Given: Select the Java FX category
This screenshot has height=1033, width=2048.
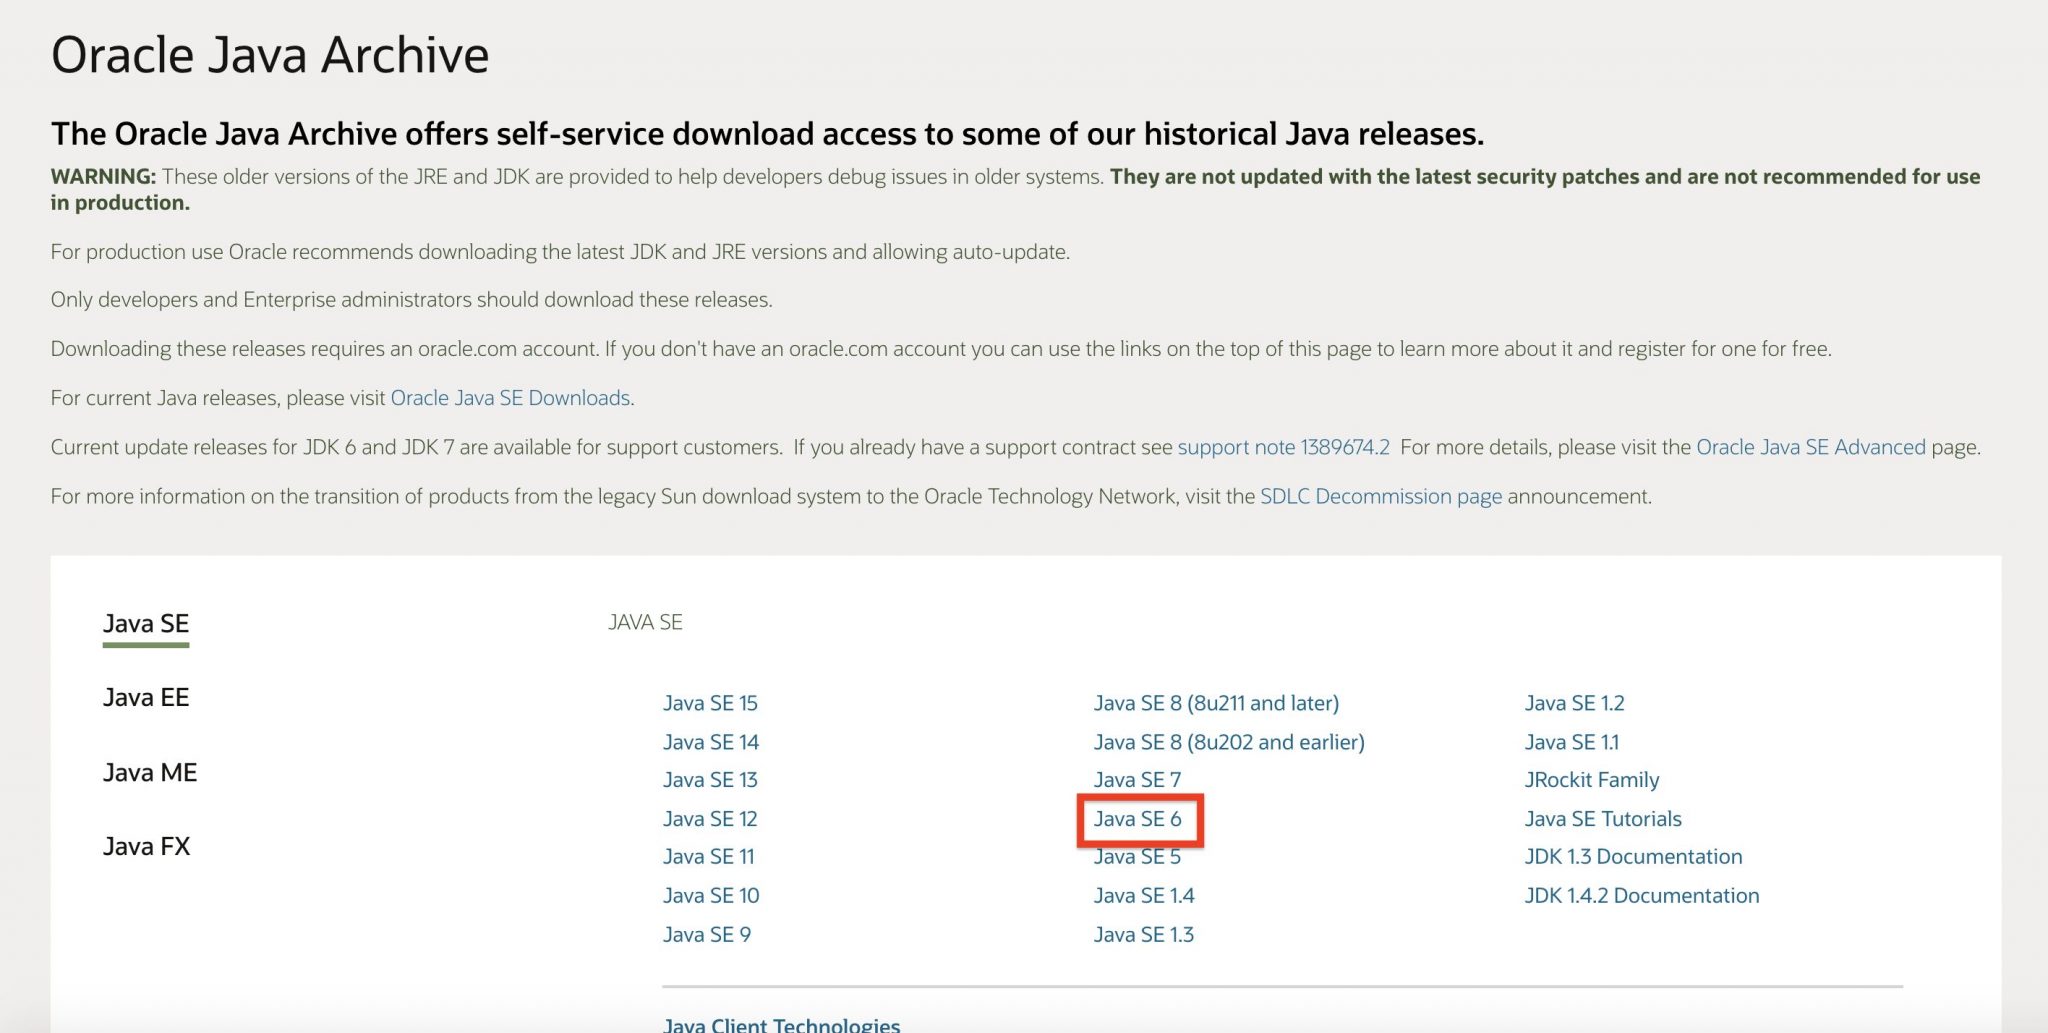Looking at the screenshot, I should (x=144, y=846).
